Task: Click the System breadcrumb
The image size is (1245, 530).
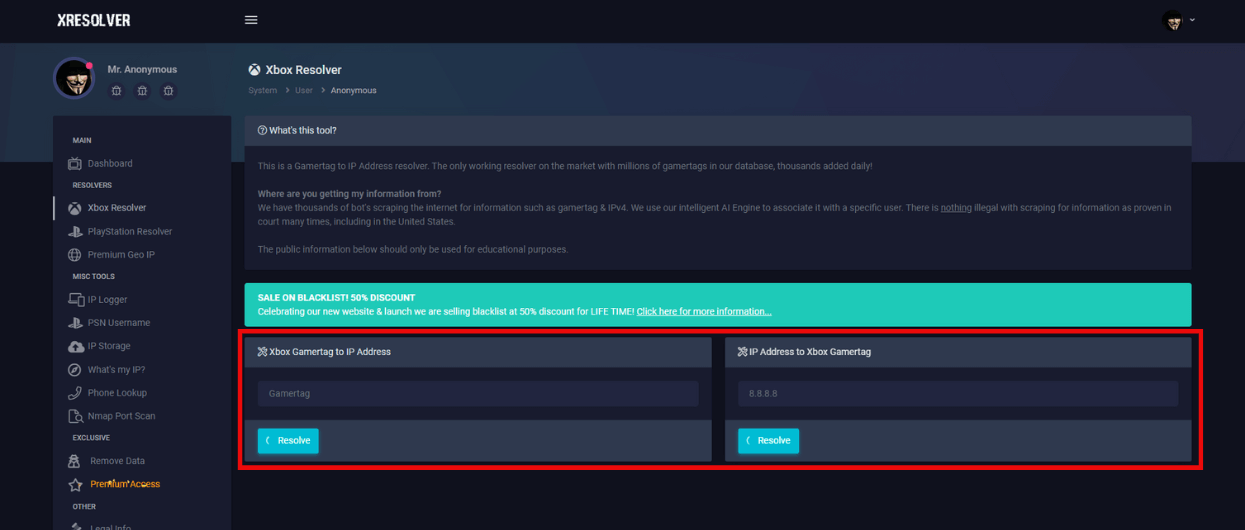Action: coord(263,90)
